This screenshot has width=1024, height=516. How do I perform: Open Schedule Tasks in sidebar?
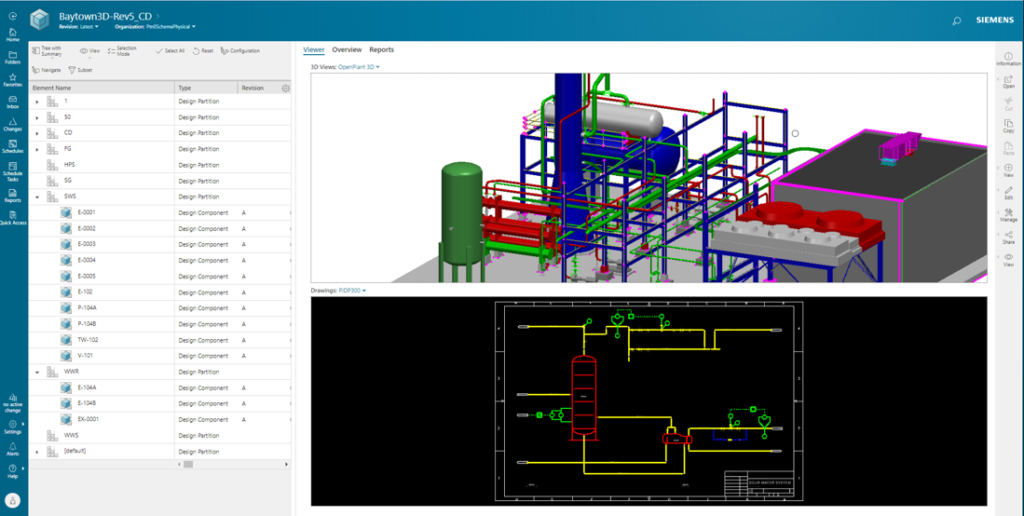click(x=13, y=172)
